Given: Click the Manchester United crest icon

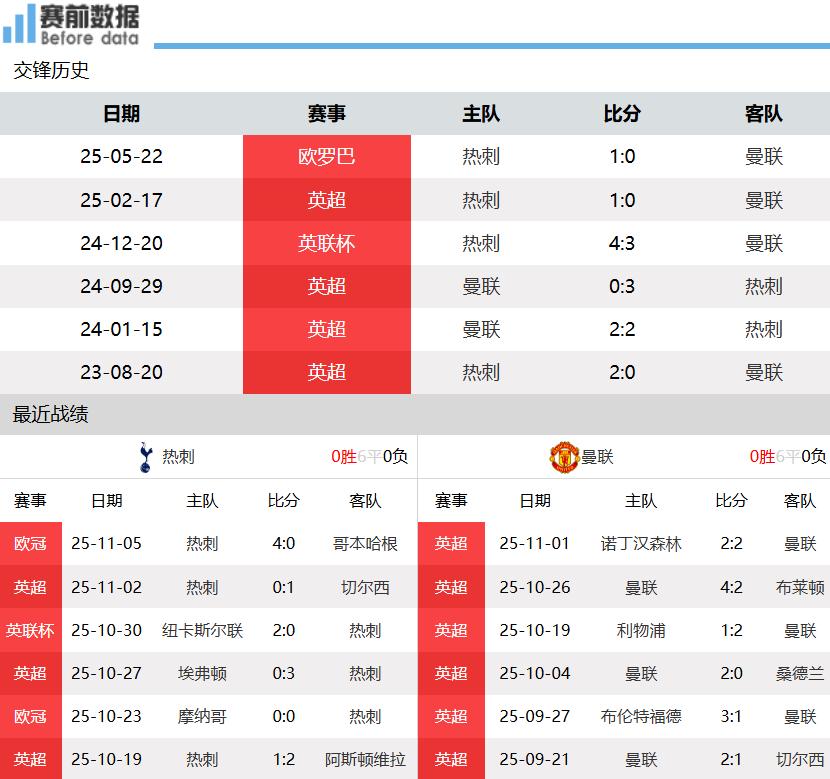Looking at the screenshot, I should 564,457.
